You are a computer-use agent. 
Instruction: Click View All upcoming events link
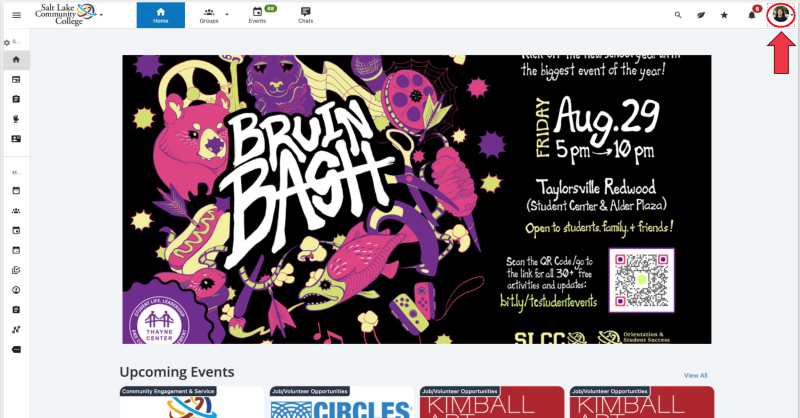(x=695, y=375)
